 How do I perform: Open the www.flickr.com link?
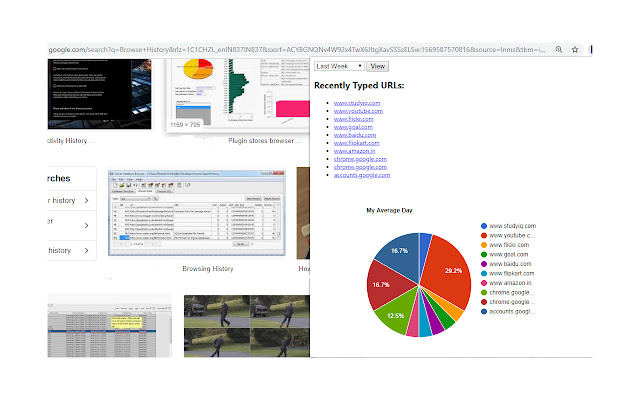tap(353, 119)
